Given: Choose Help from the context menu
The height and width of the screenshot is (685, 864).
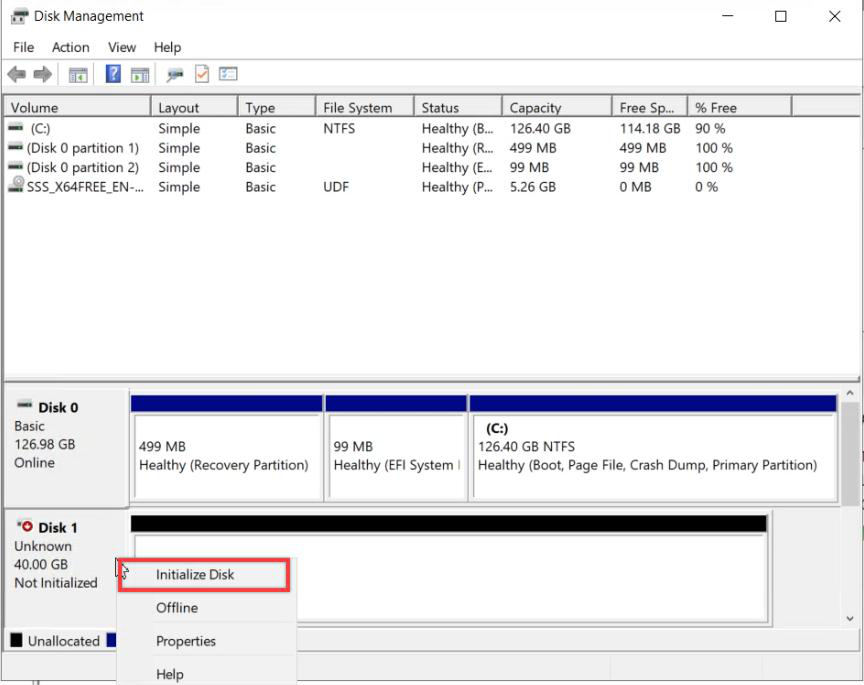Looking at the screenshot, I should click(x=207, y=673).
